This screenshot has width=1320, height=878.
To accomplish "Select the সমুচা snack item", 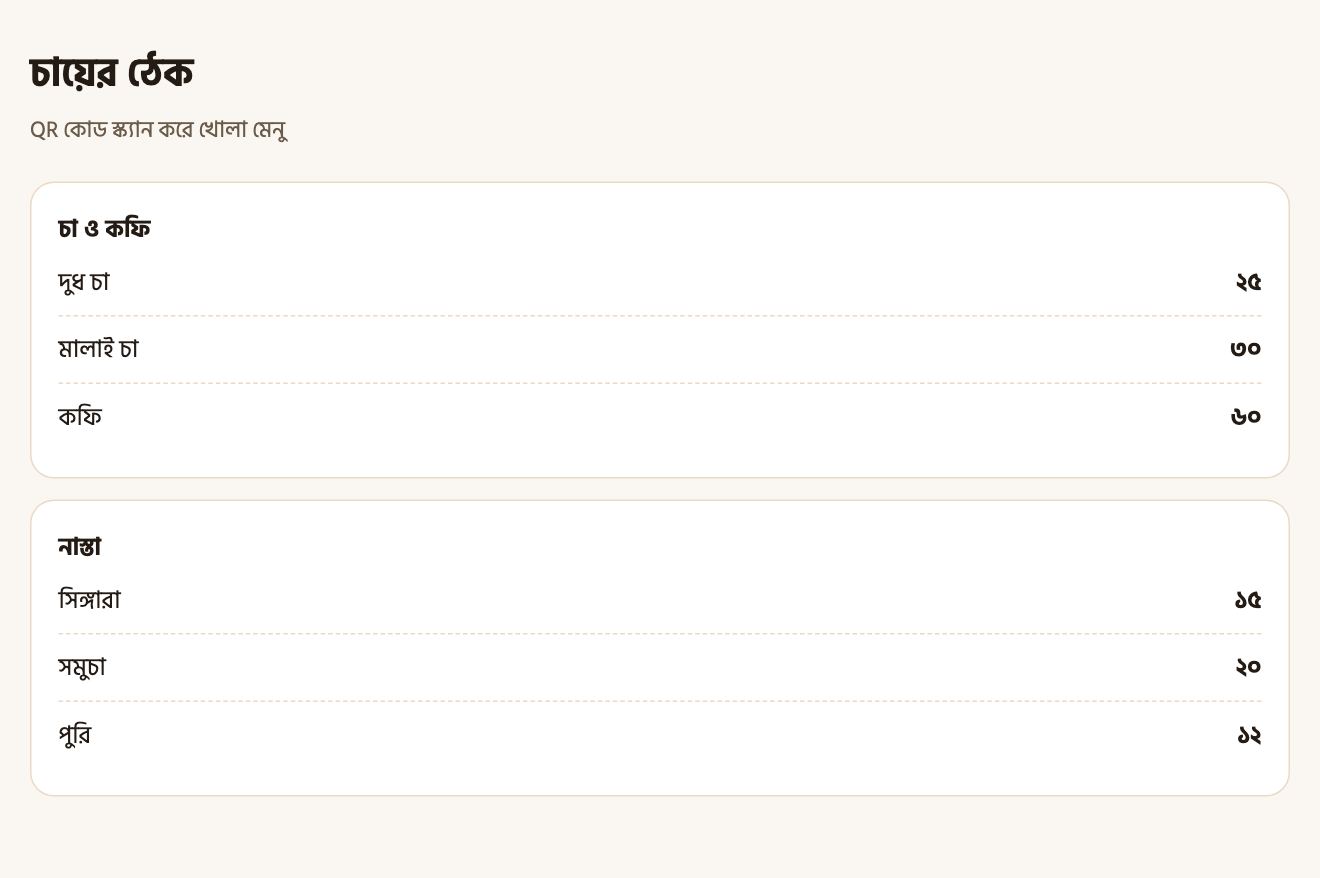I will click(x=82, y=667).
